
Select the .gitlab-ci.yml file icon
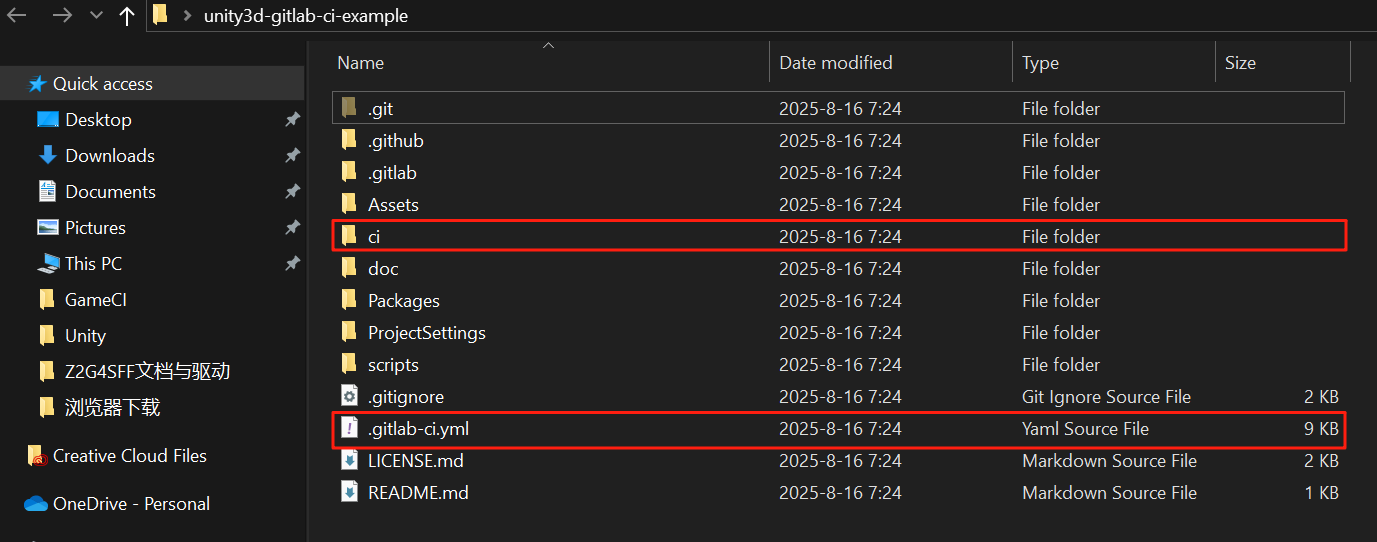349,428
